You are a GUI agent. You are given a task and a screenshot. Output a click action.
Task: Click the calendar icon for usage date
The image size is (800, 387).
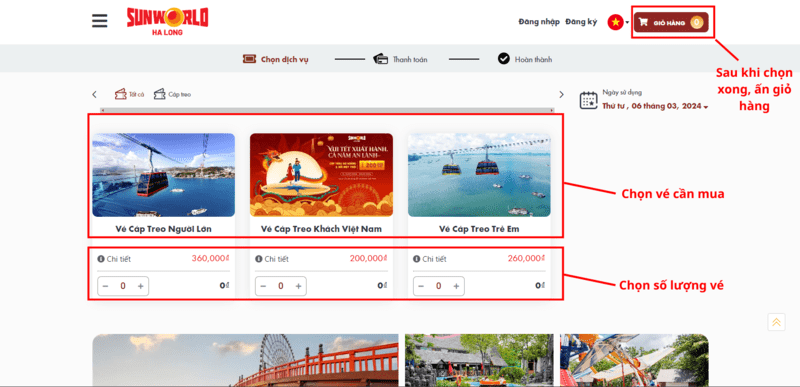click(588, 100)
